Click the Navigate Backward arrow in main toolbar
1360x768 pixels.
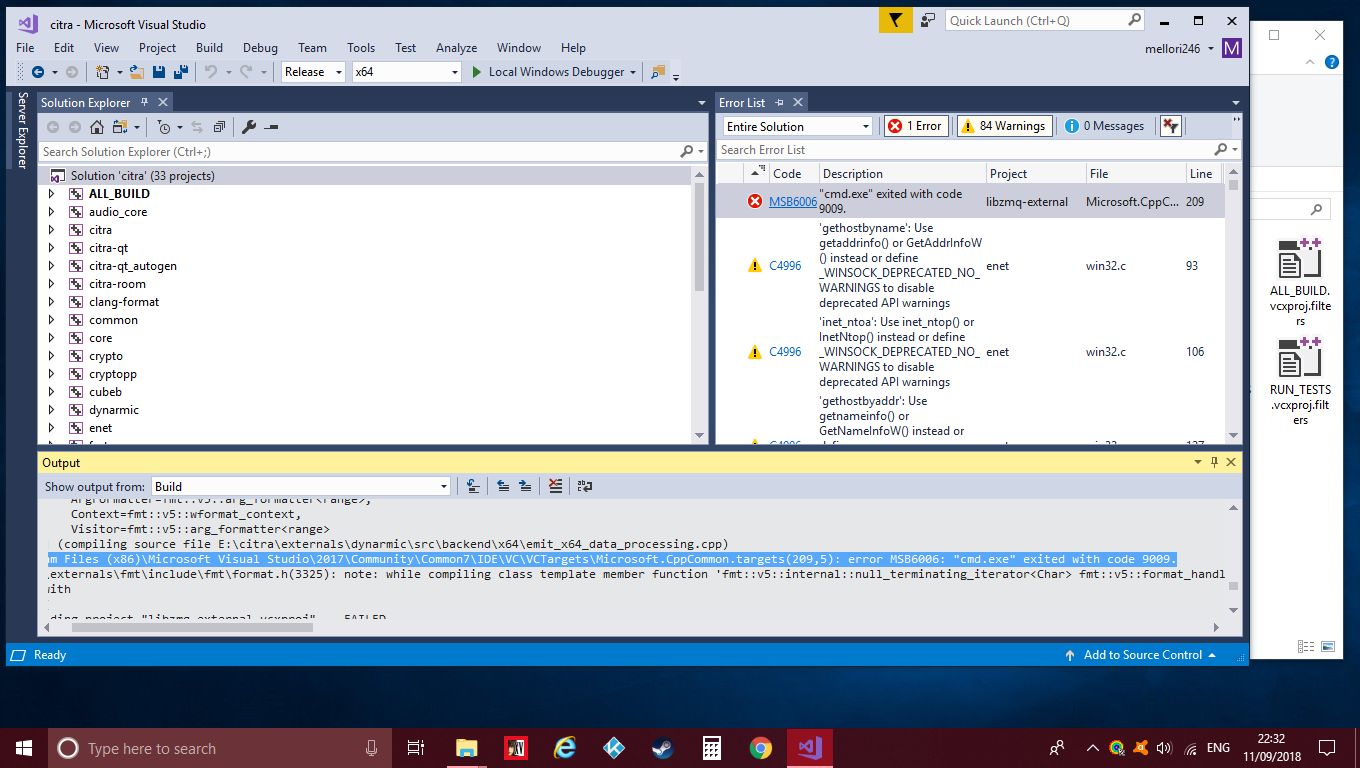click(38, 72)
